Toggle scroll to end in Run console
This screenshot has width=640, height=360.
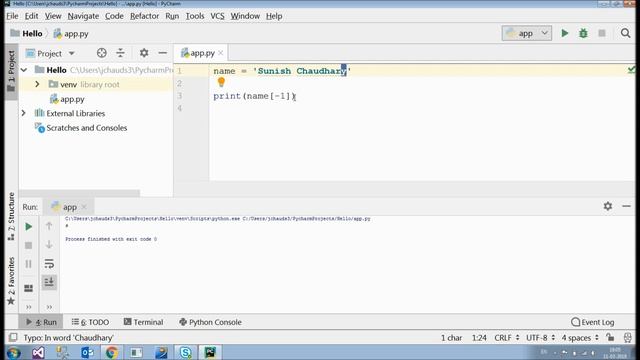click(x=49, y=282)
